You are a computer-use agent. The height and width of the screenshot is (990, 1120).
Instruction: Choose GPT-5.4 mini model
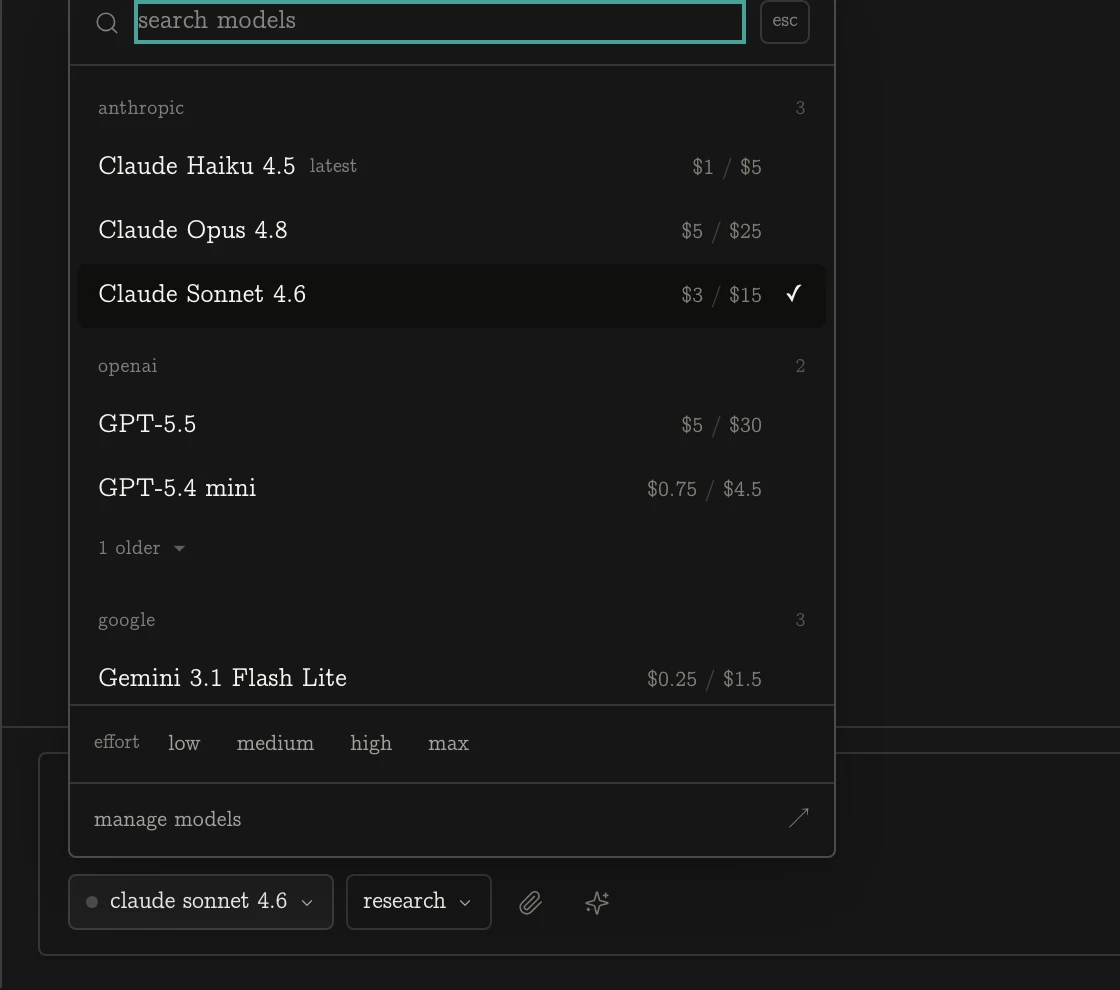pyautogui.click(x=451, y=489)
